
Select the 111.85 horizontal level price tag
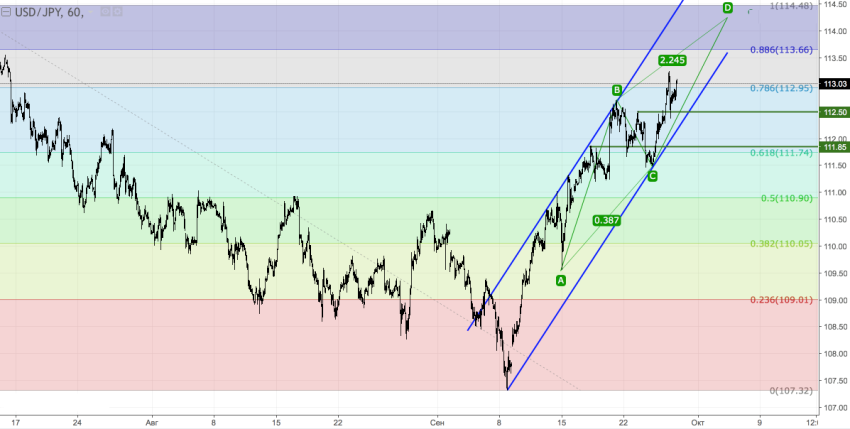click(x=832, y=147)
